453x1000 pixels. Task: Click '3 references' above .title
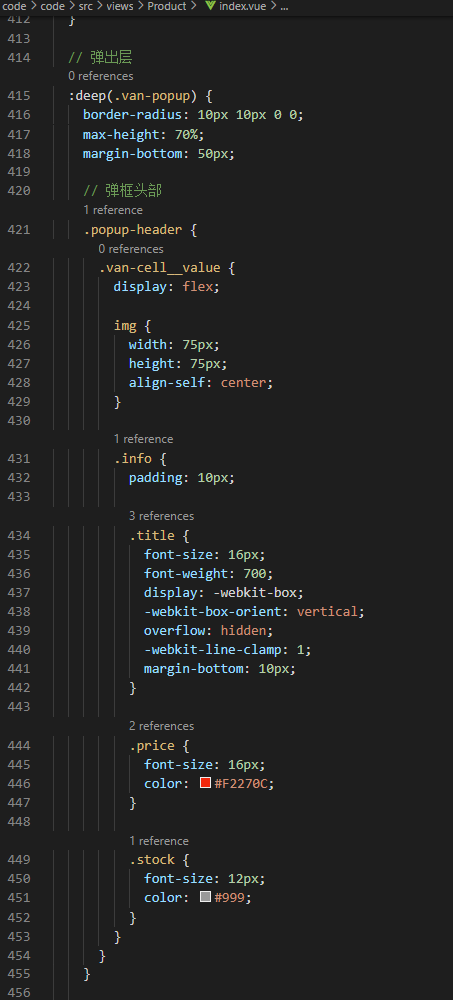click(161, 515)
